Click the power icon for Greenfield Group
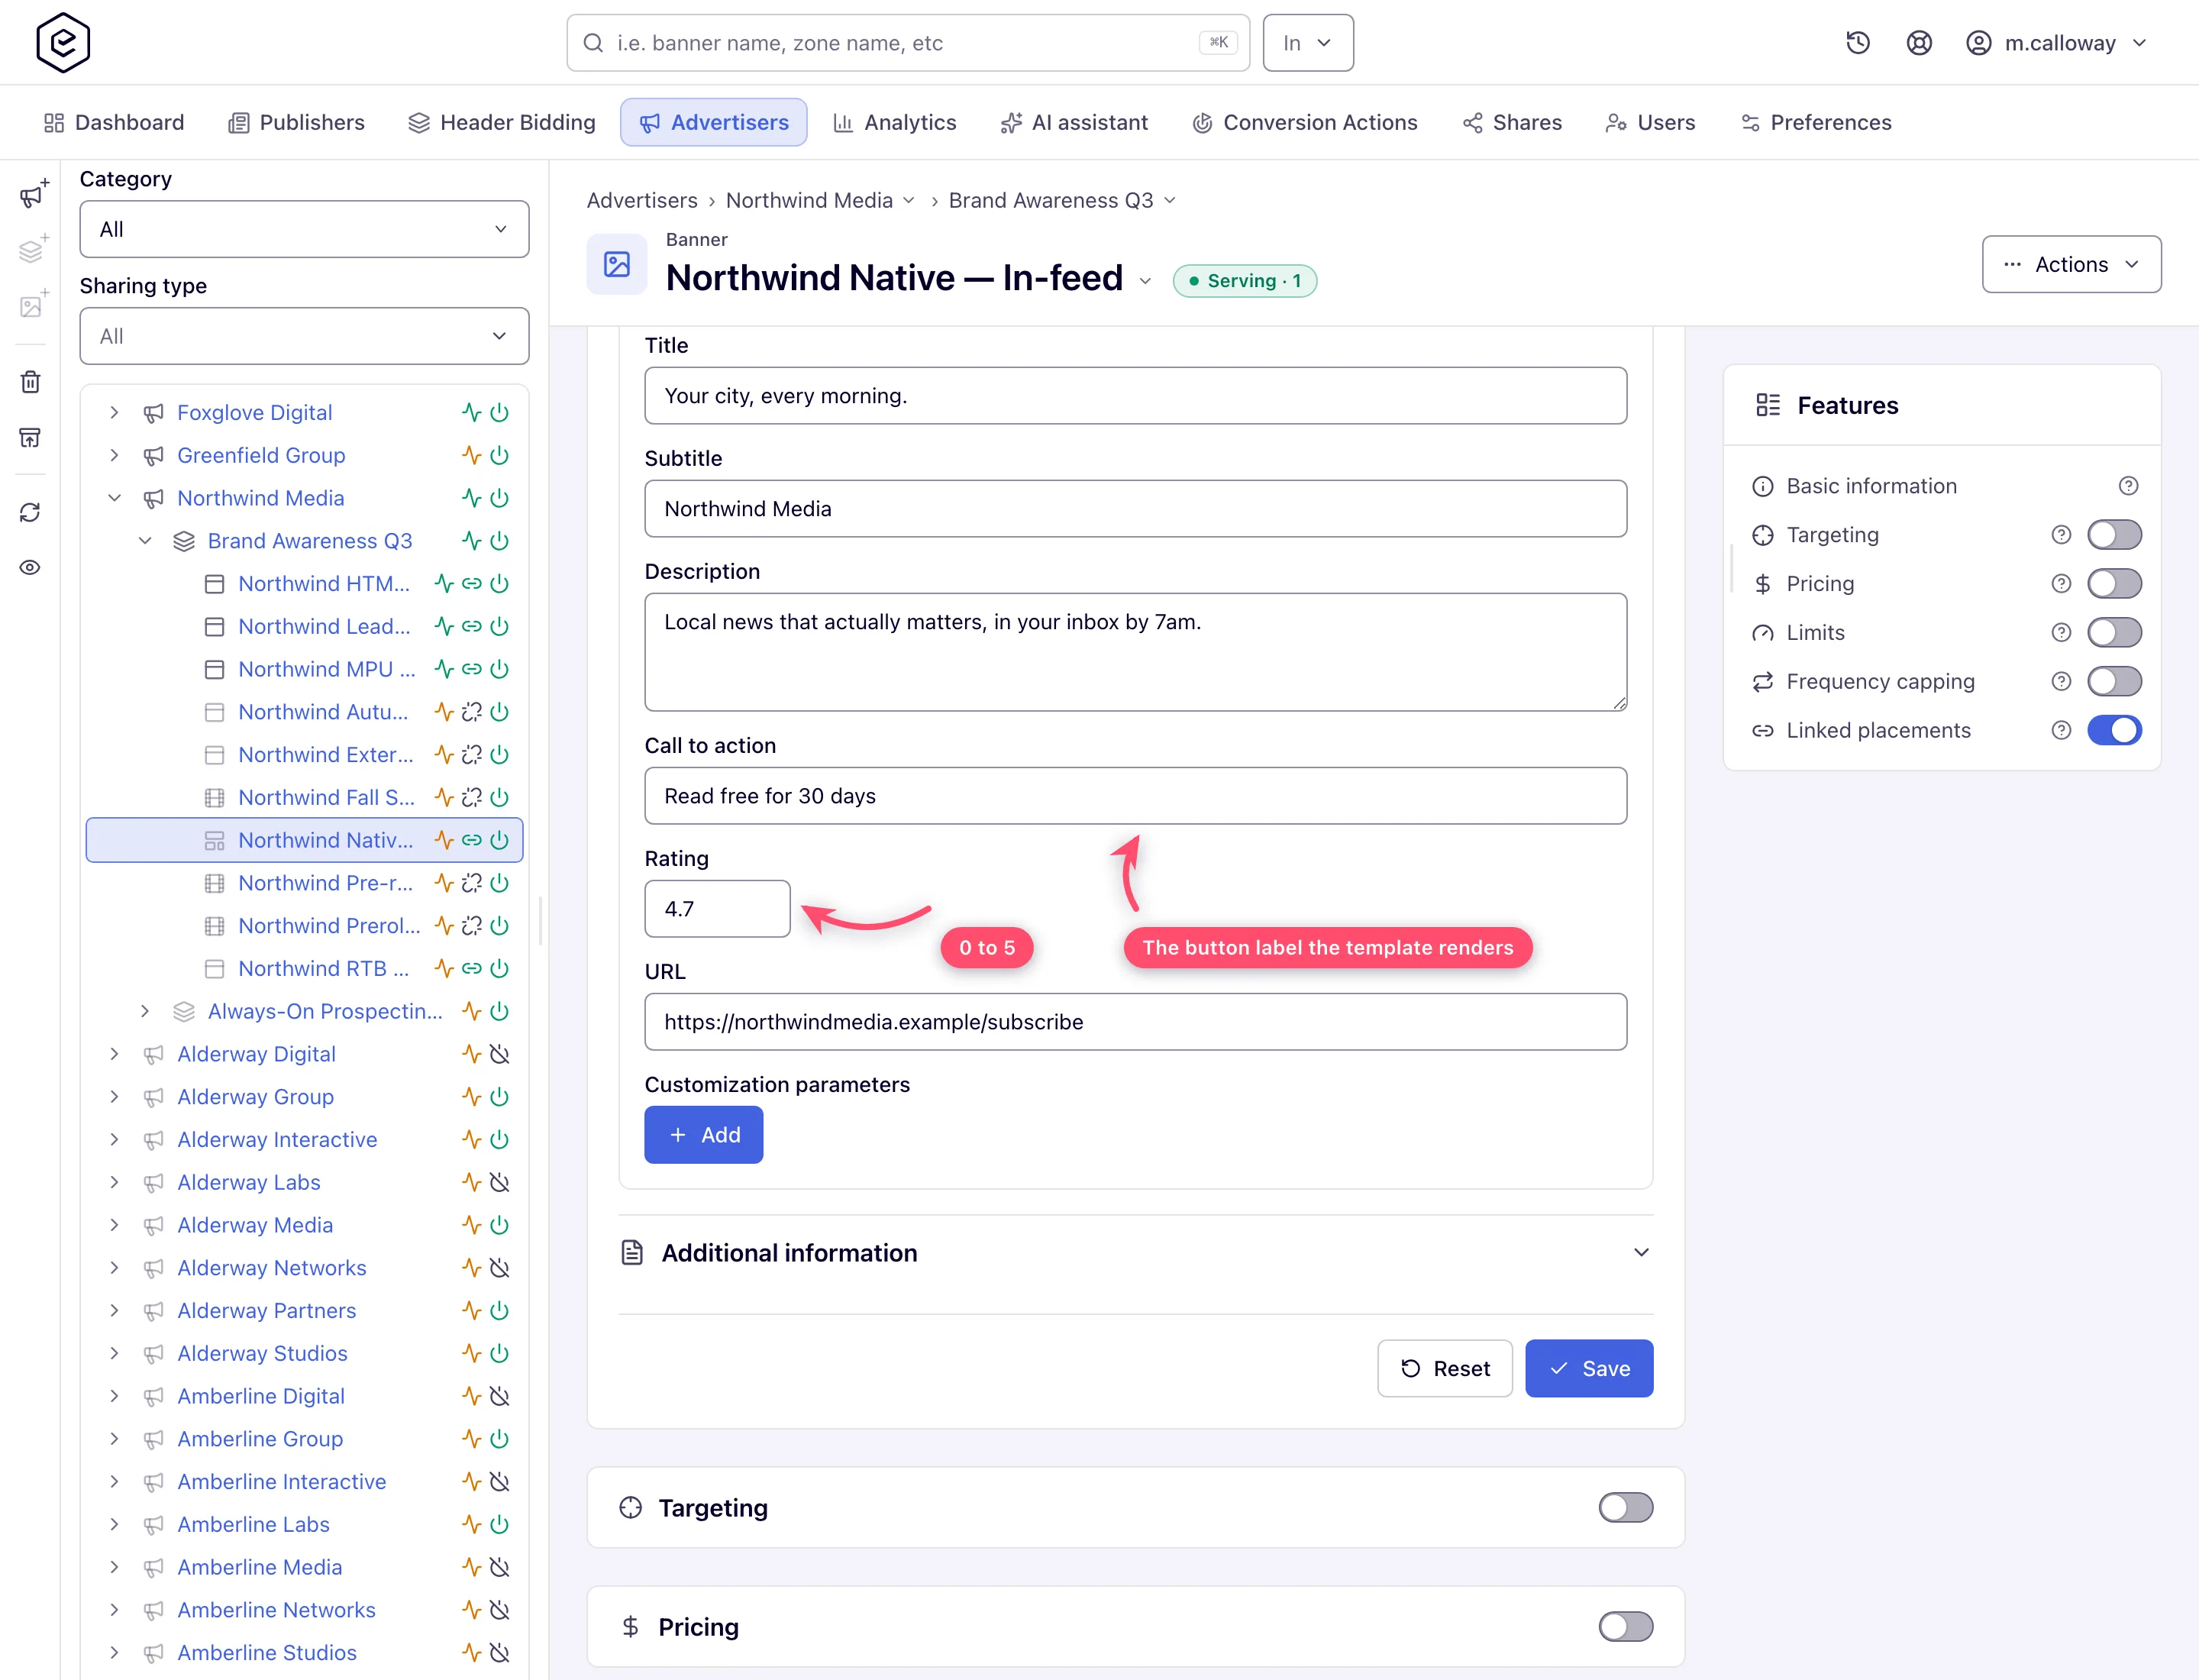This screenshot has height=1680, width=2199. (499, 456)
